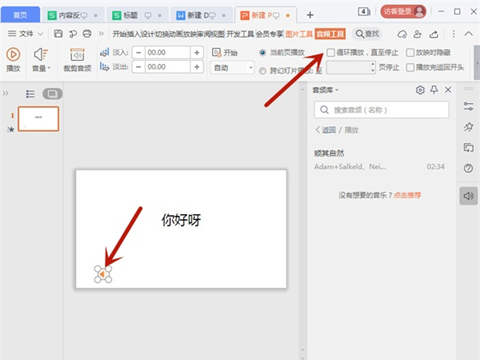
Task: Click the page-stop number spinner field
Action: pyautogui.click(x=351, y=68)
